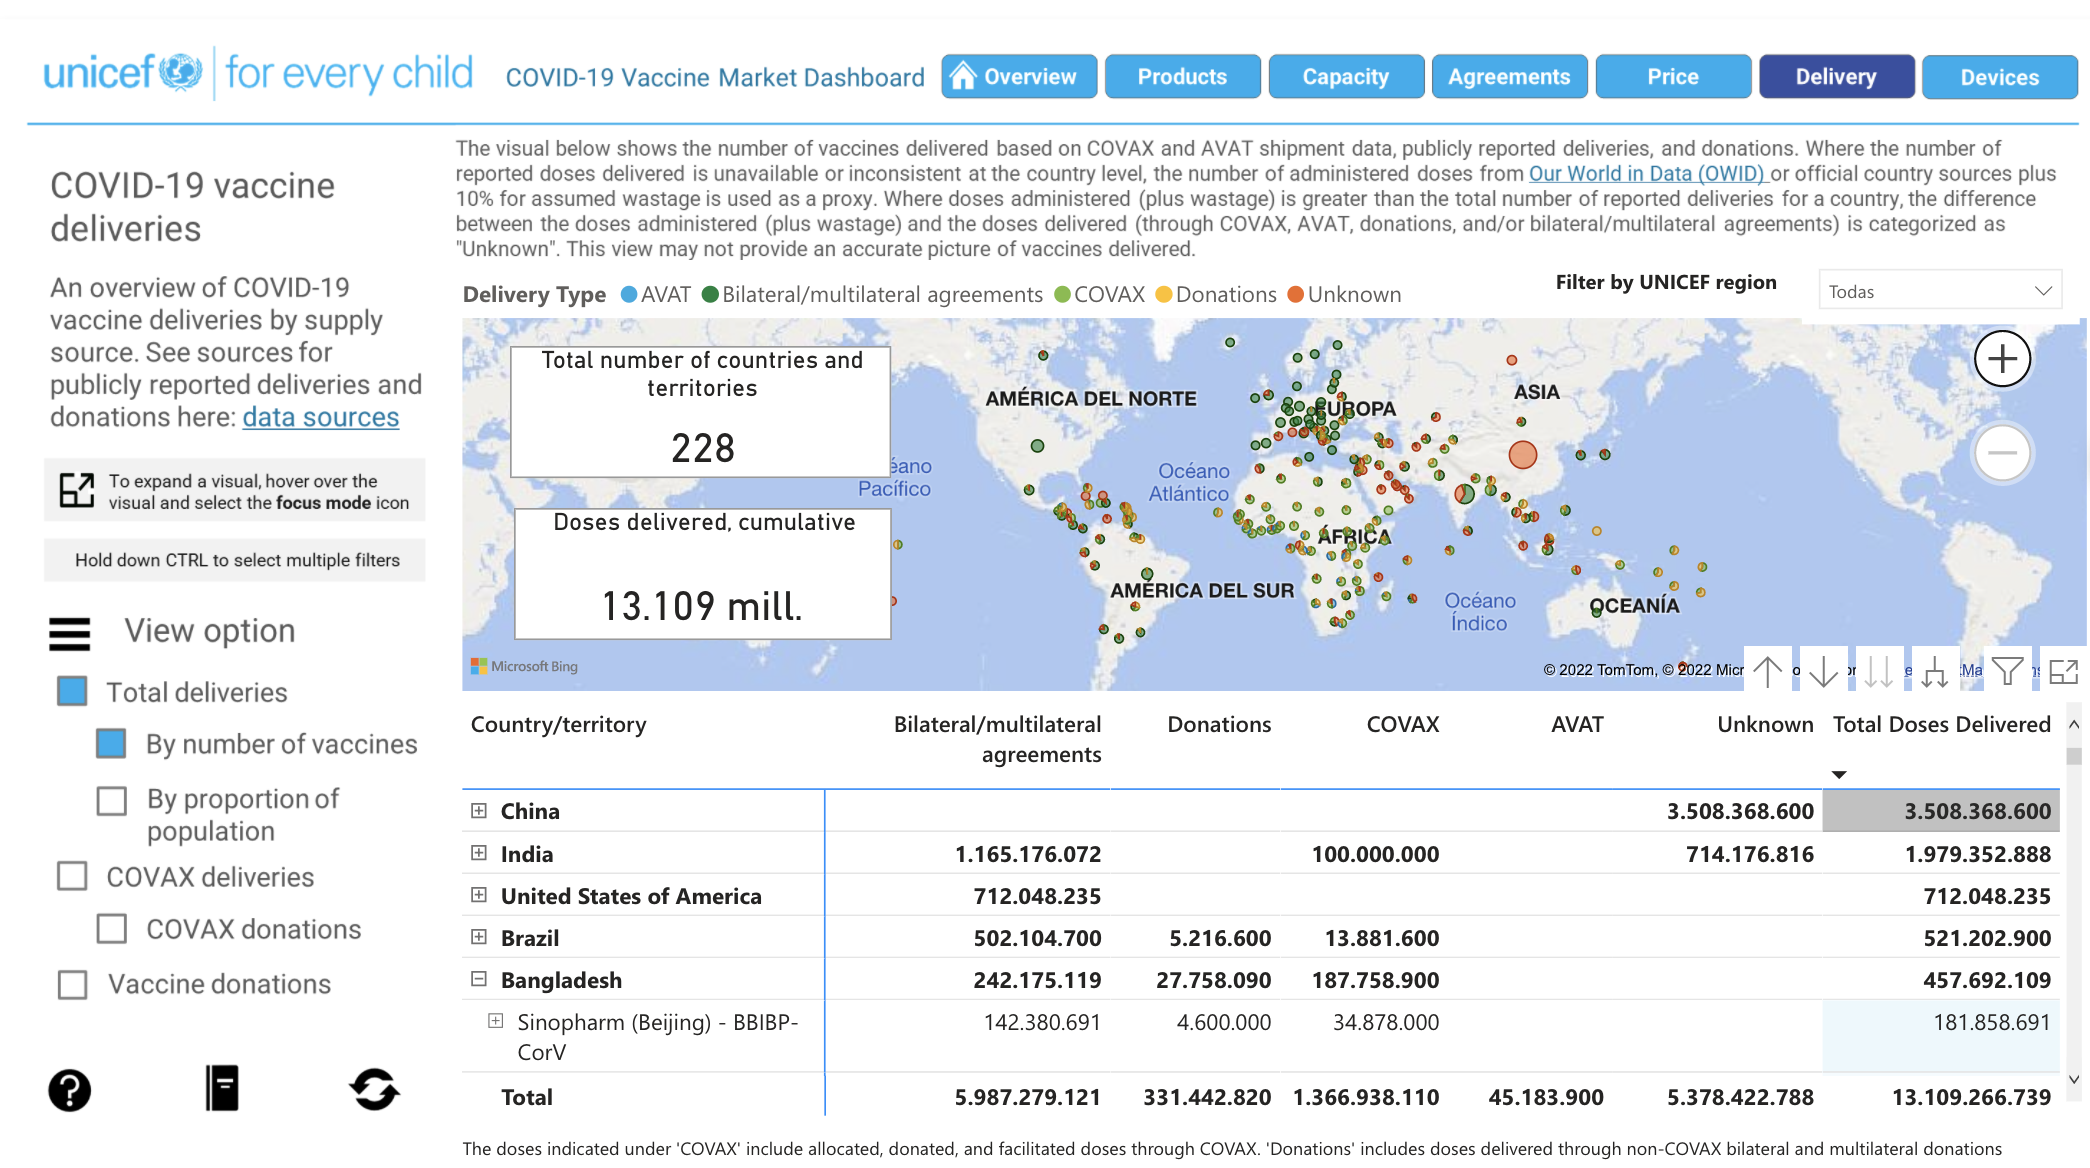The image size is (2090, 1168).
Task: Click the table scroll down arrow
Action: (x=2074, y=1079)
